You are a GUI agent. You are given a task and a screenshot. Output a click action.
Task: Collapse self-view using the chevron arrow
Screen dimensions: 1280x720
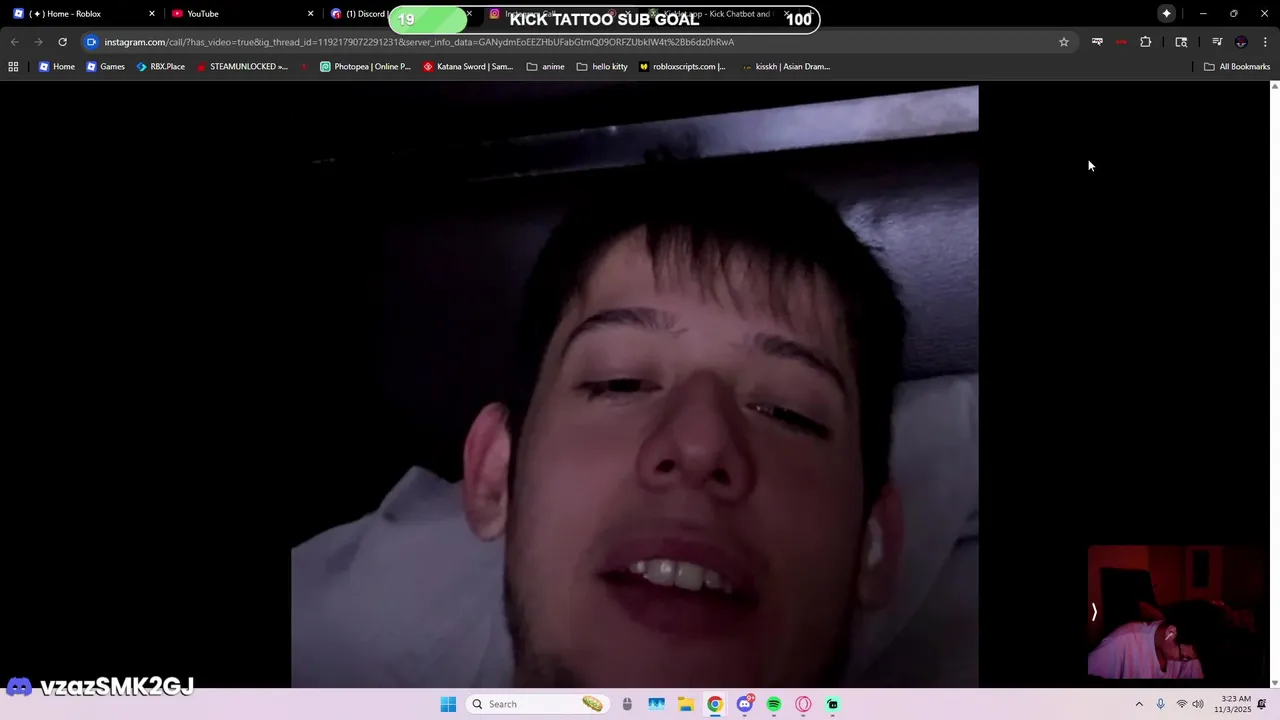pos(1094,612)
